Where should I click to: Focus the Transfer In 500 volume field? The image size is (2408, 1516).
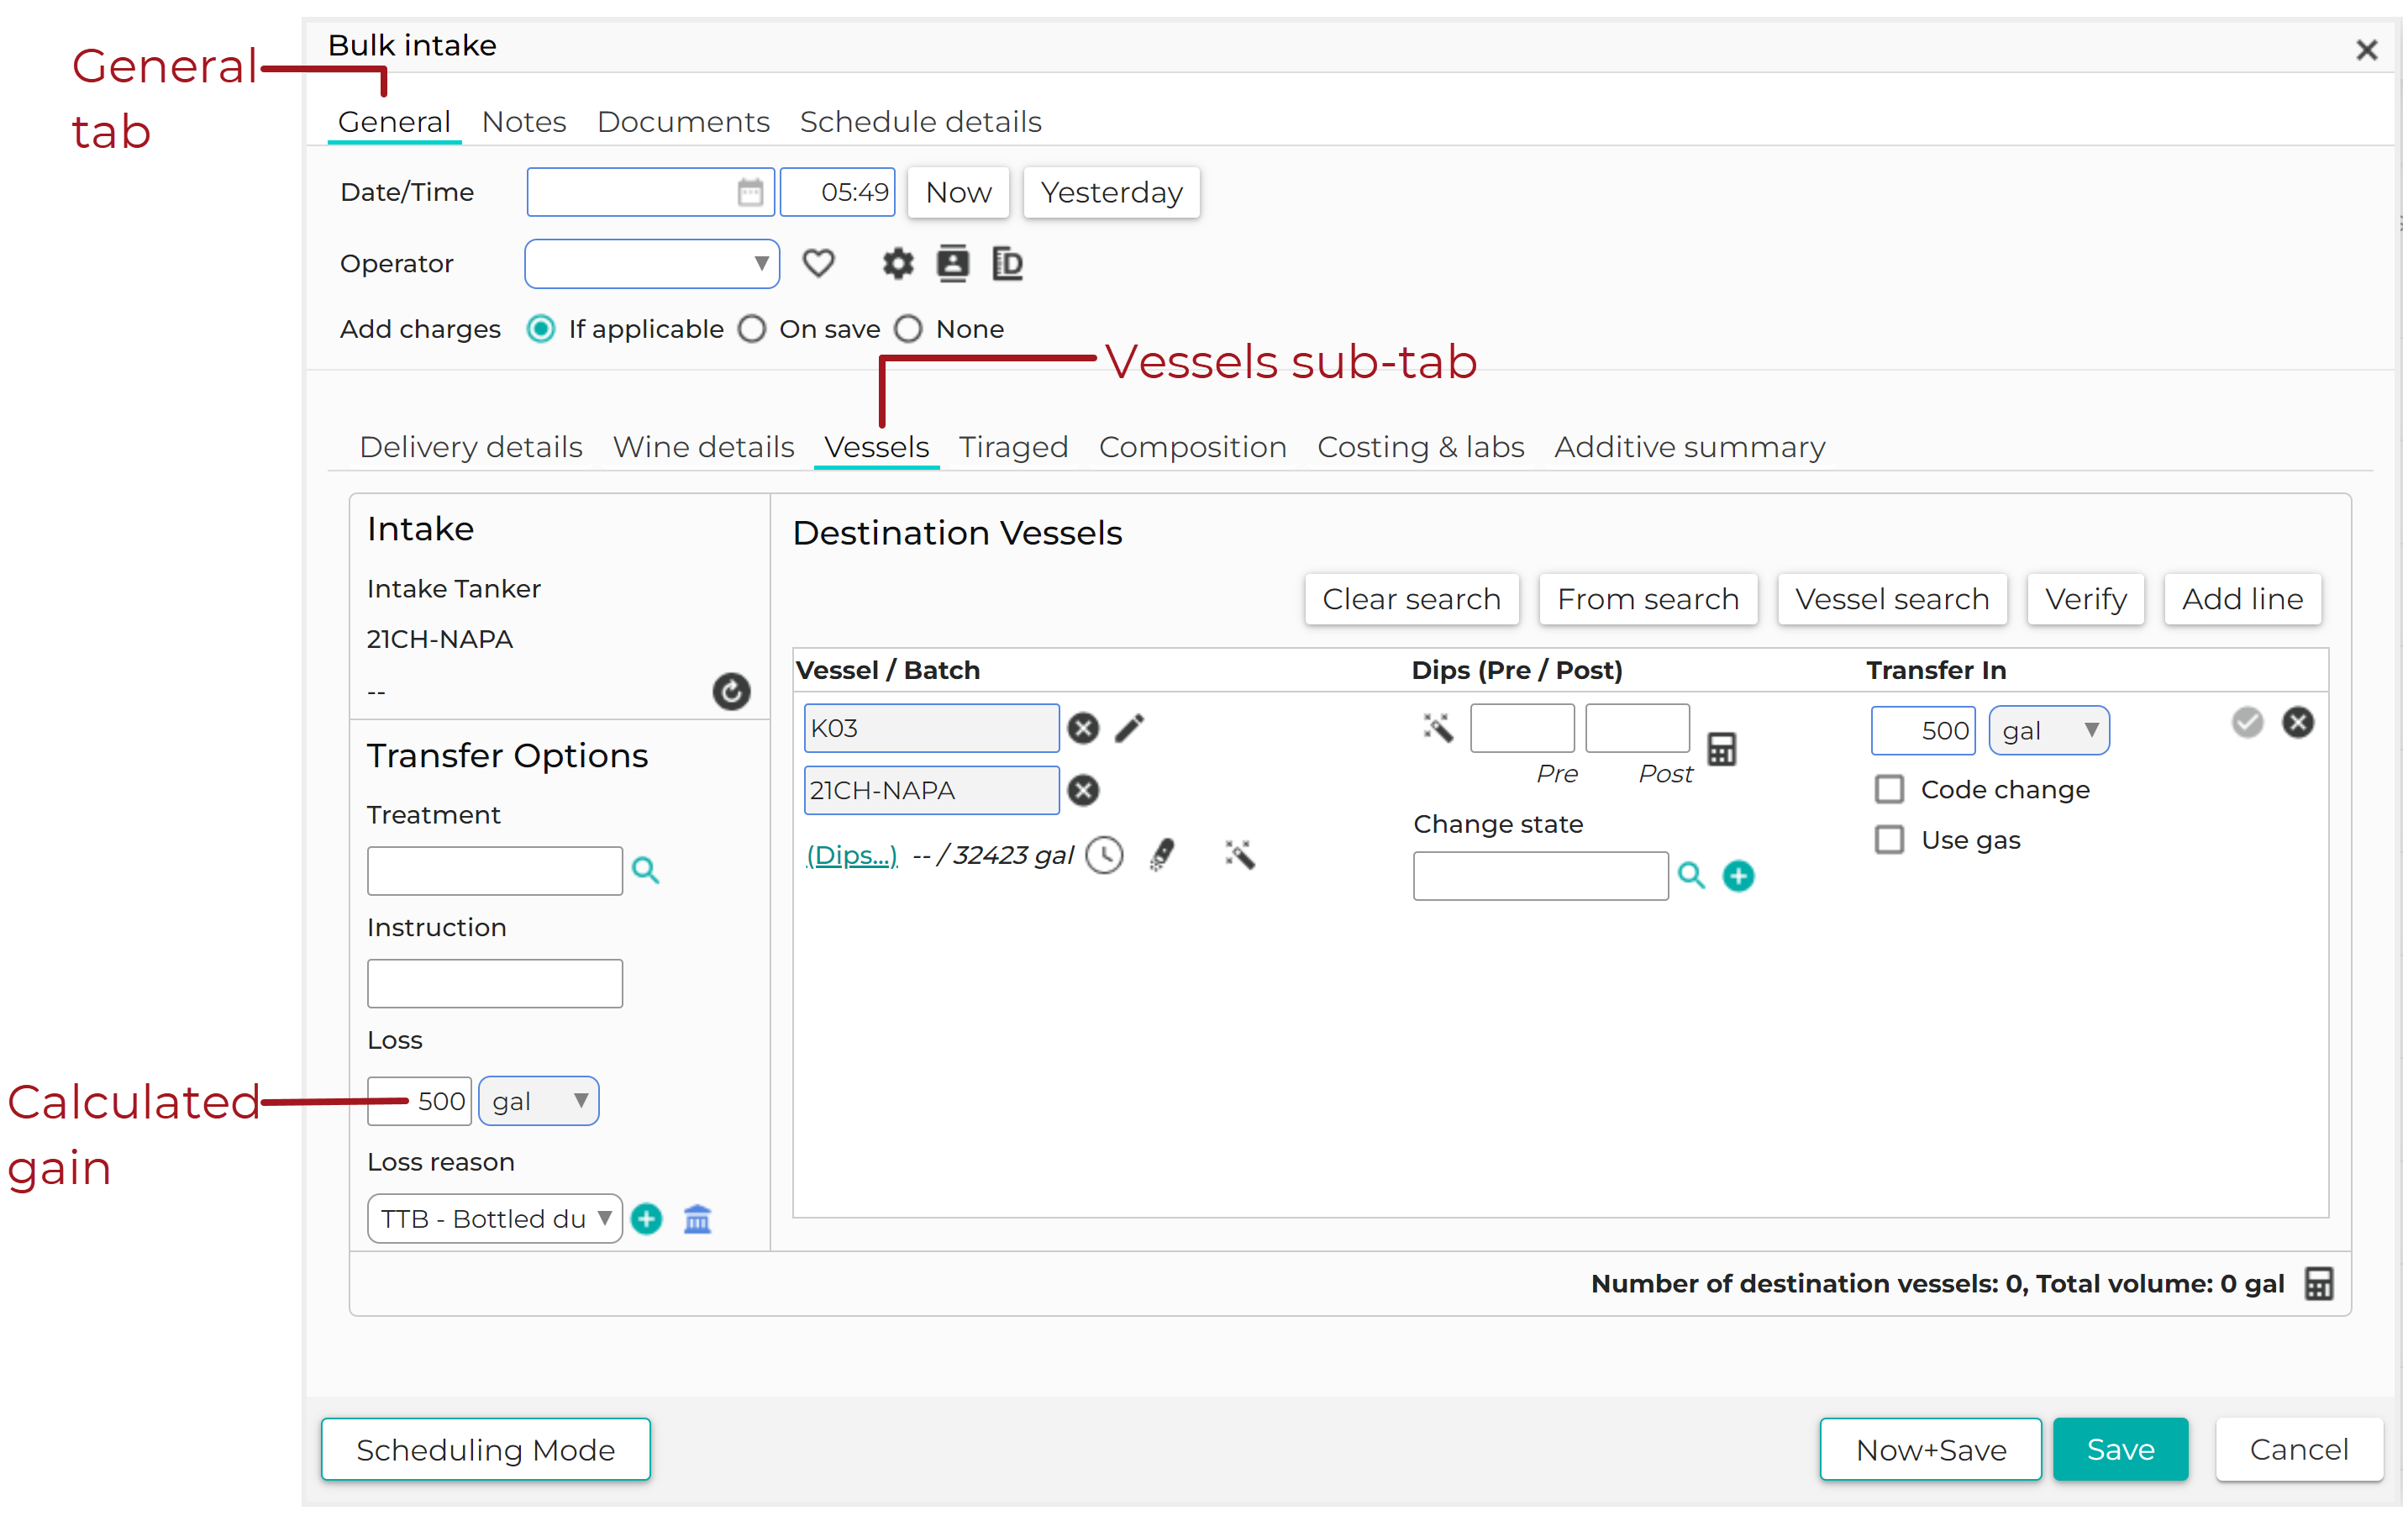pyautogui.click(x=1923, y=730)
